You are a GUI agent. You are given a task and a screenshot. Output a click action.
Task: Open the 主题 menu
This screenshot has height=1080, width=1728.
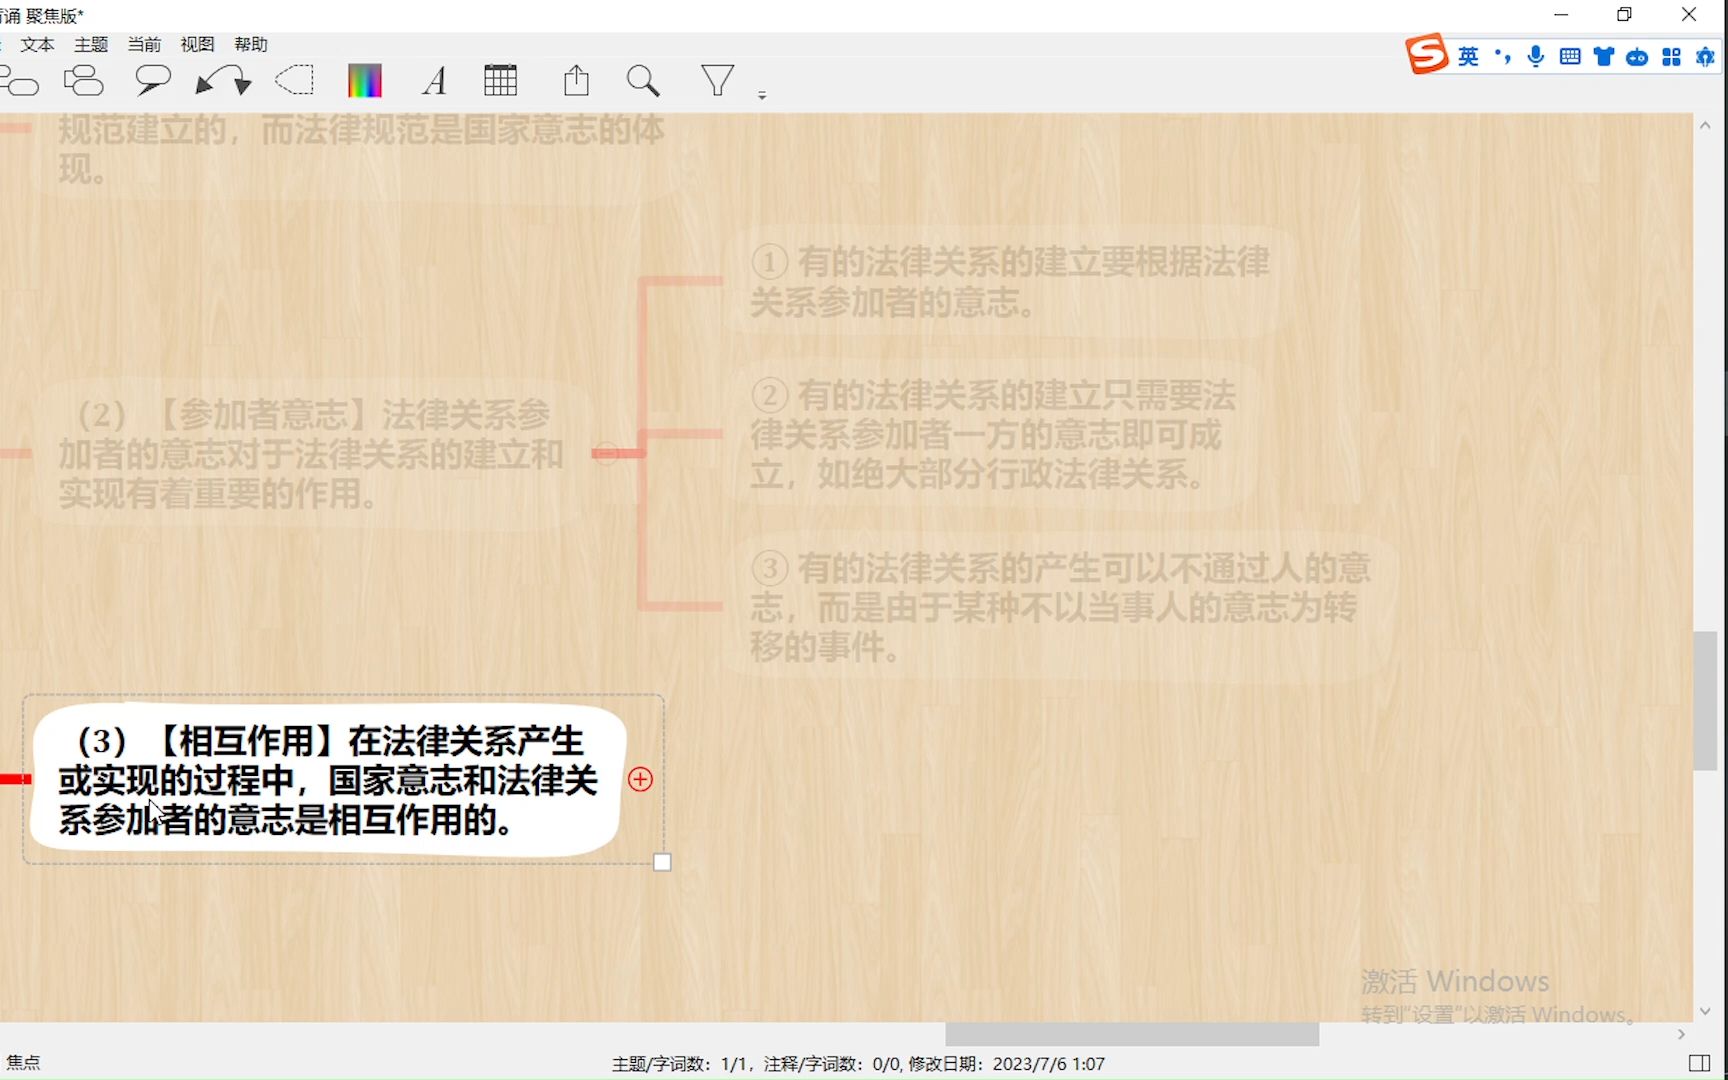pos(91,44)
